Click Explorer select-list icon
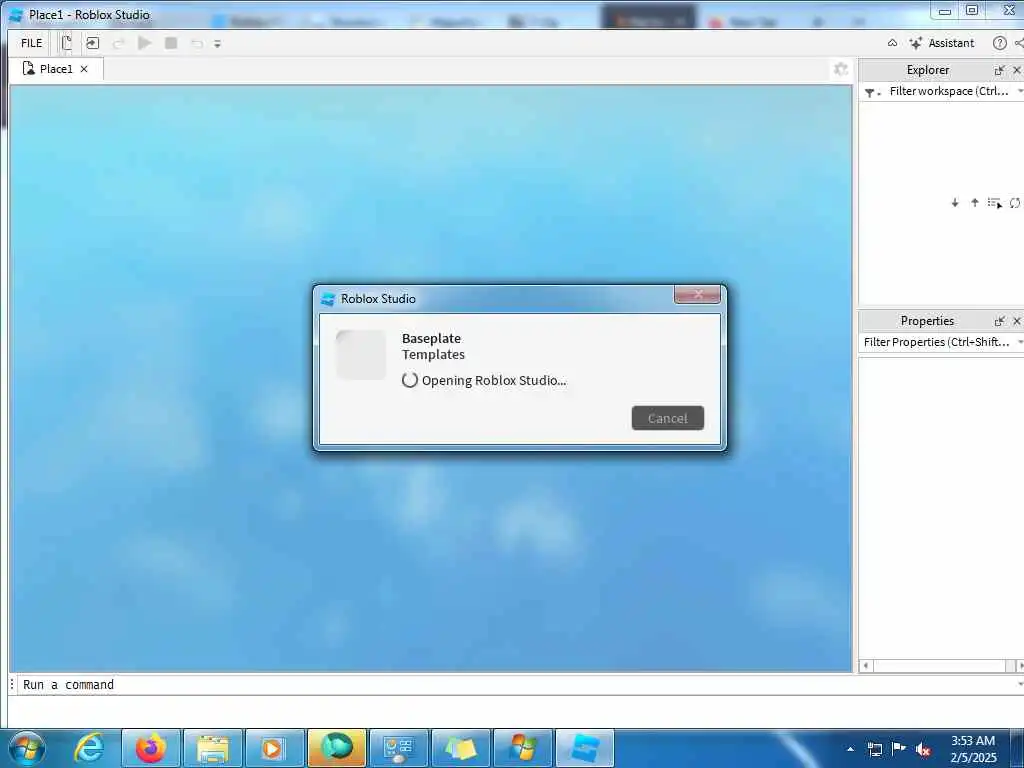The height and width of the screenshot is (768, 1024). (995, 203)
